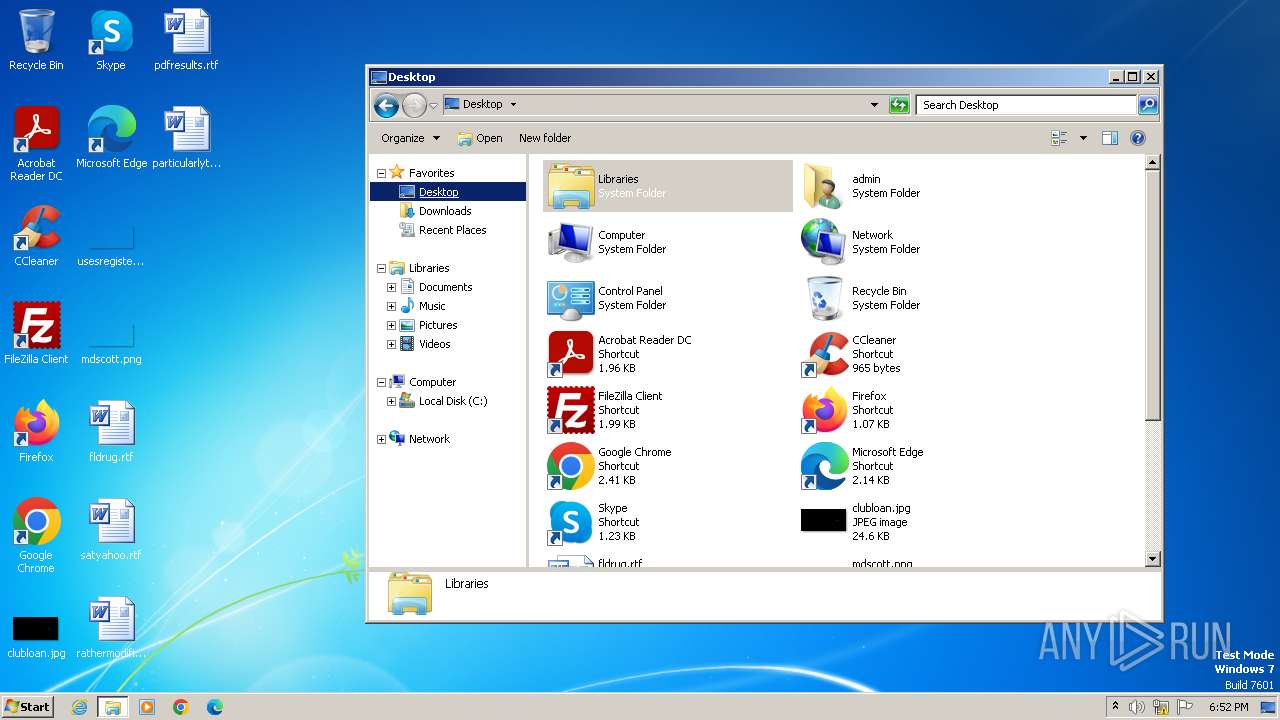
Task: Select clubloan.jpg thumbnail in Explorer
Action: [x=824, y=520]
